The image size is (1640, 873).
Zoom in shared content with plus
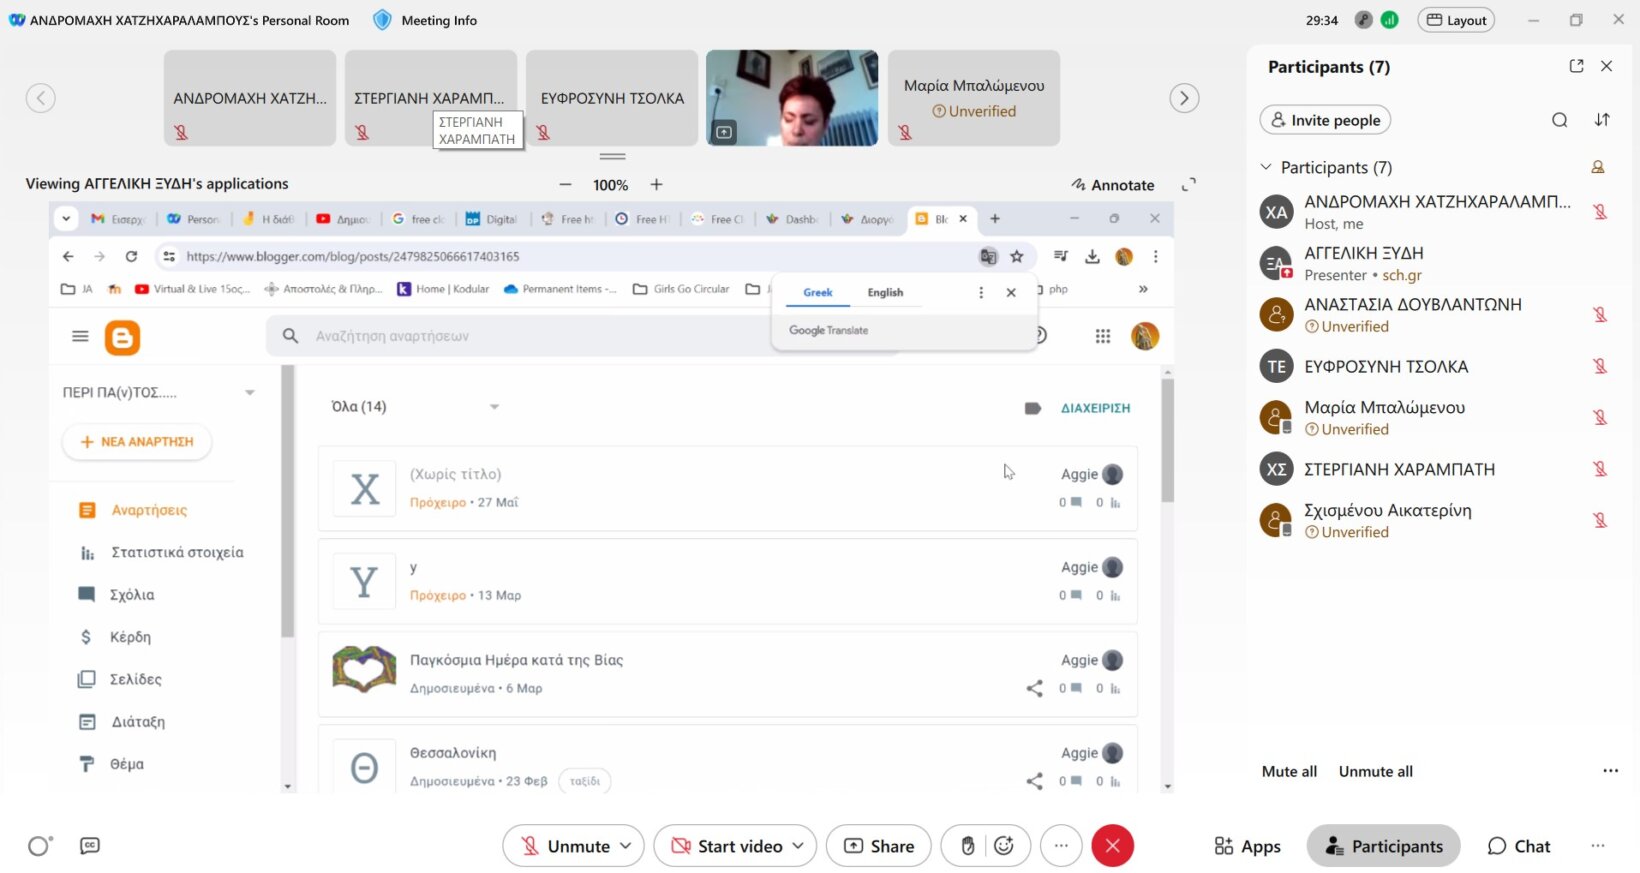[x=656, y=185]
